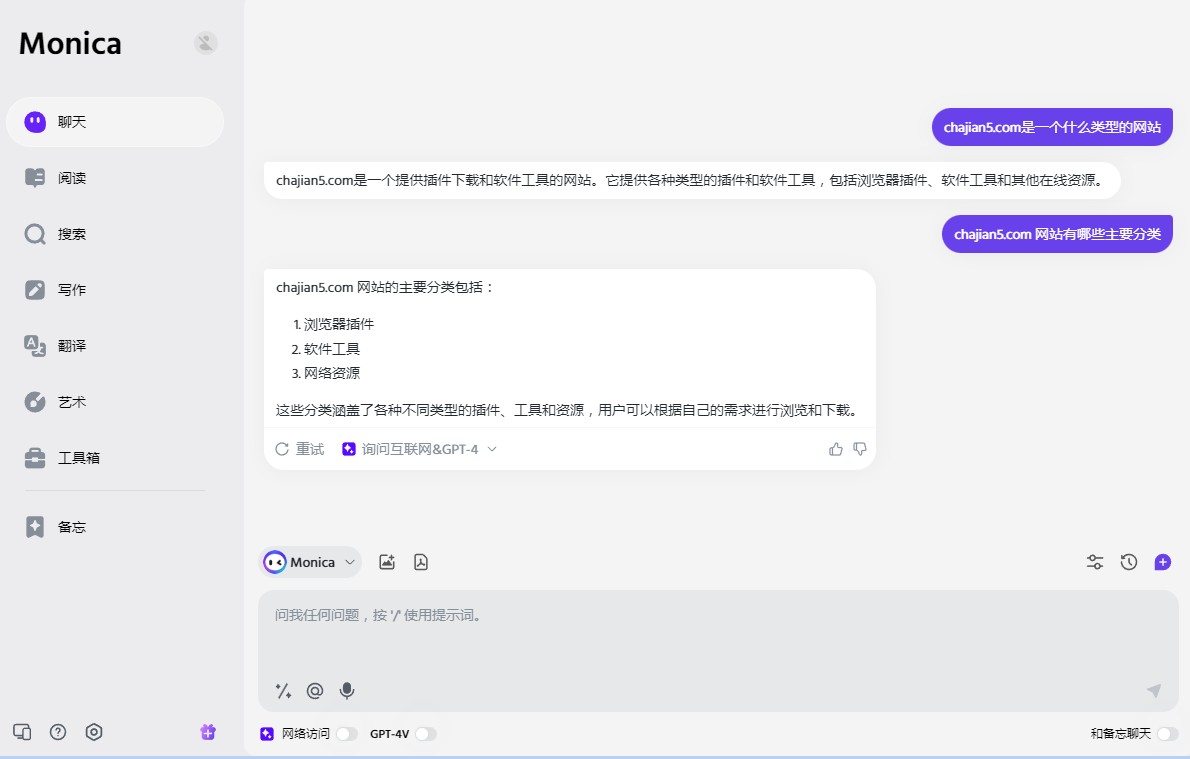Click the user message 'chajian5.com是一个什么类型的网站'
Viewport: 1190px width, 759px height.
[x=1052, y=128]
